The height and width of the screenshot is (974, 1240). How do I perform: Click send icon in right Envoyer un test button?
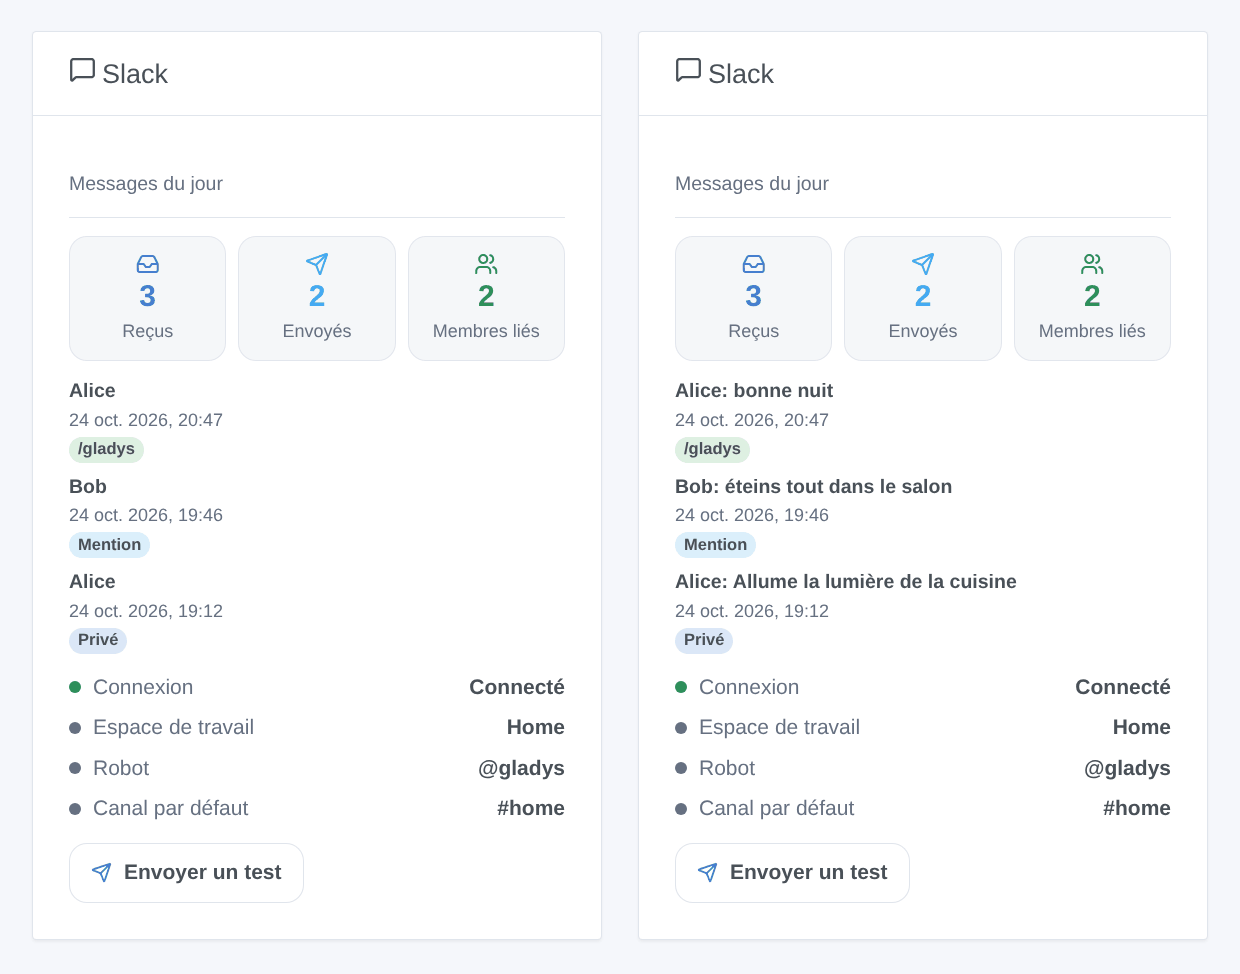pos(708,872)
